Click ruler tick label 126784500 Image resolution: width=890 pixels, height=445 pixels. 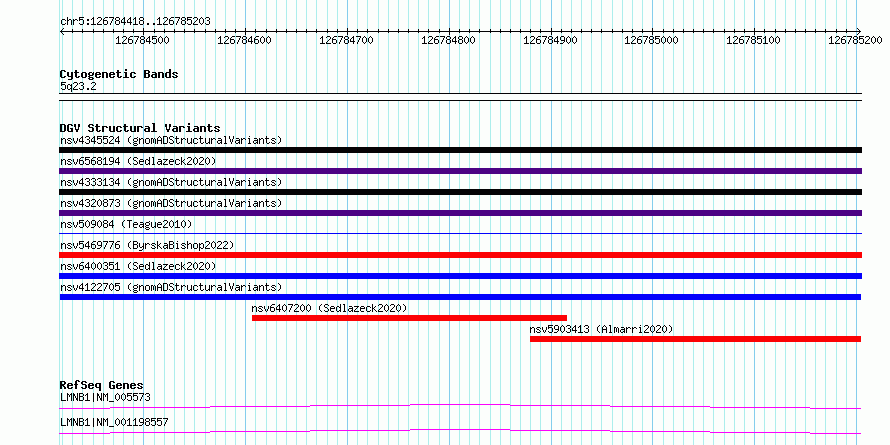pos(142,40)
